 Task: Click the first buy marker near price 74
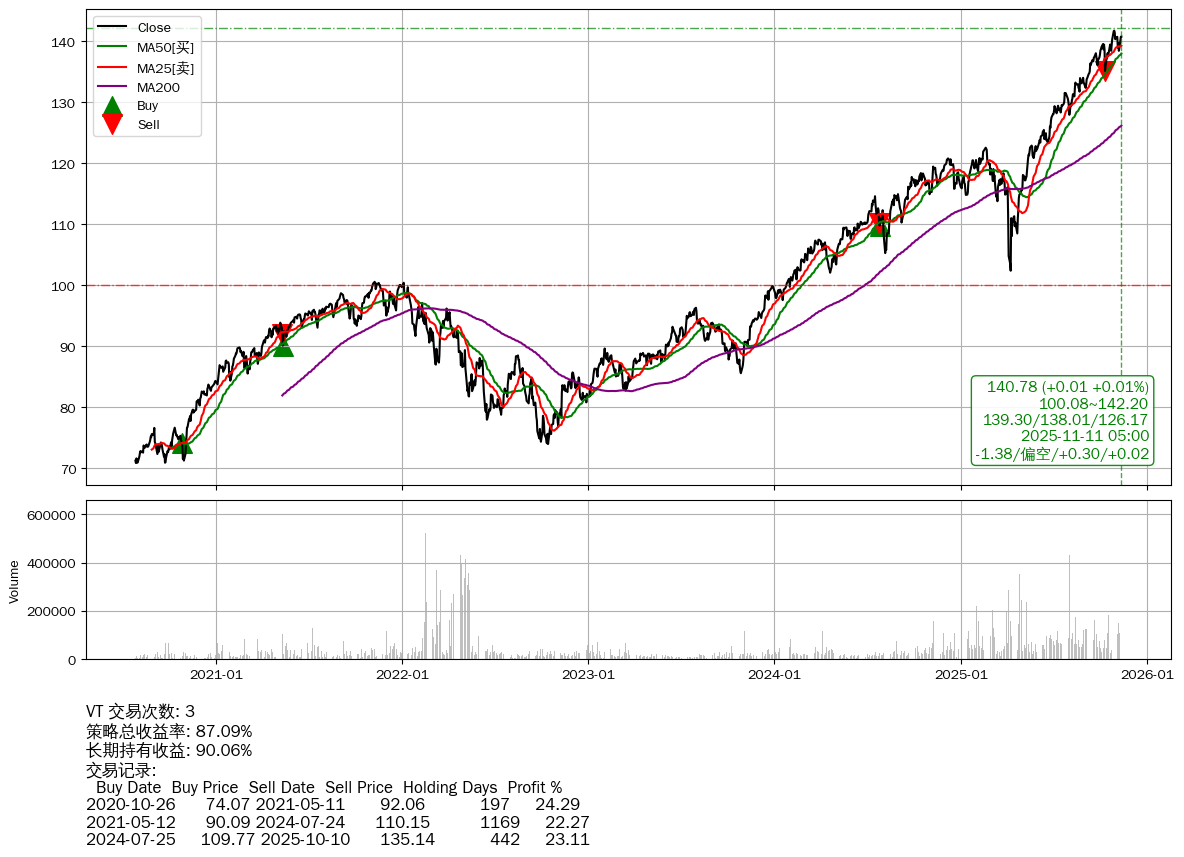coord(181,444)
